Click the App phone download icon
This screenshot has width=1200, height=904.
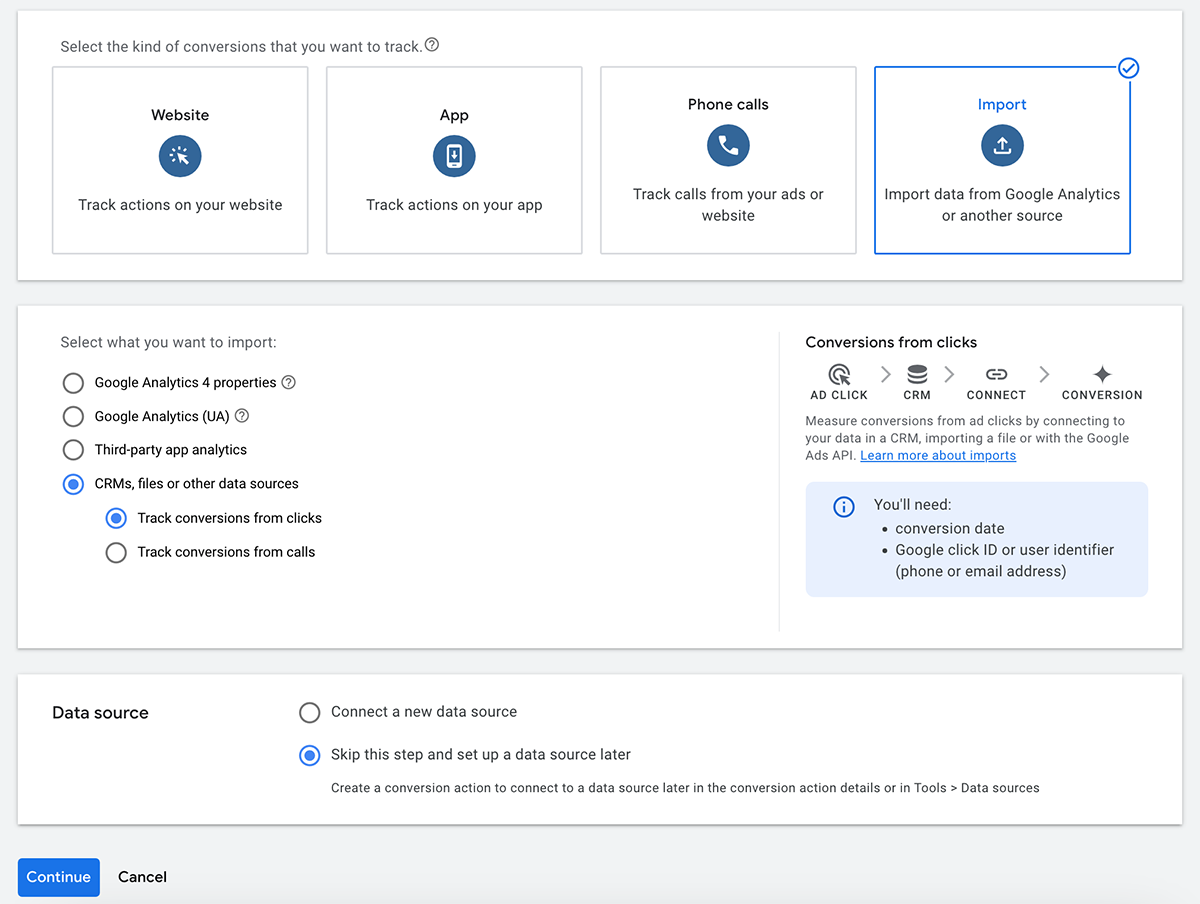click(454, 156)
